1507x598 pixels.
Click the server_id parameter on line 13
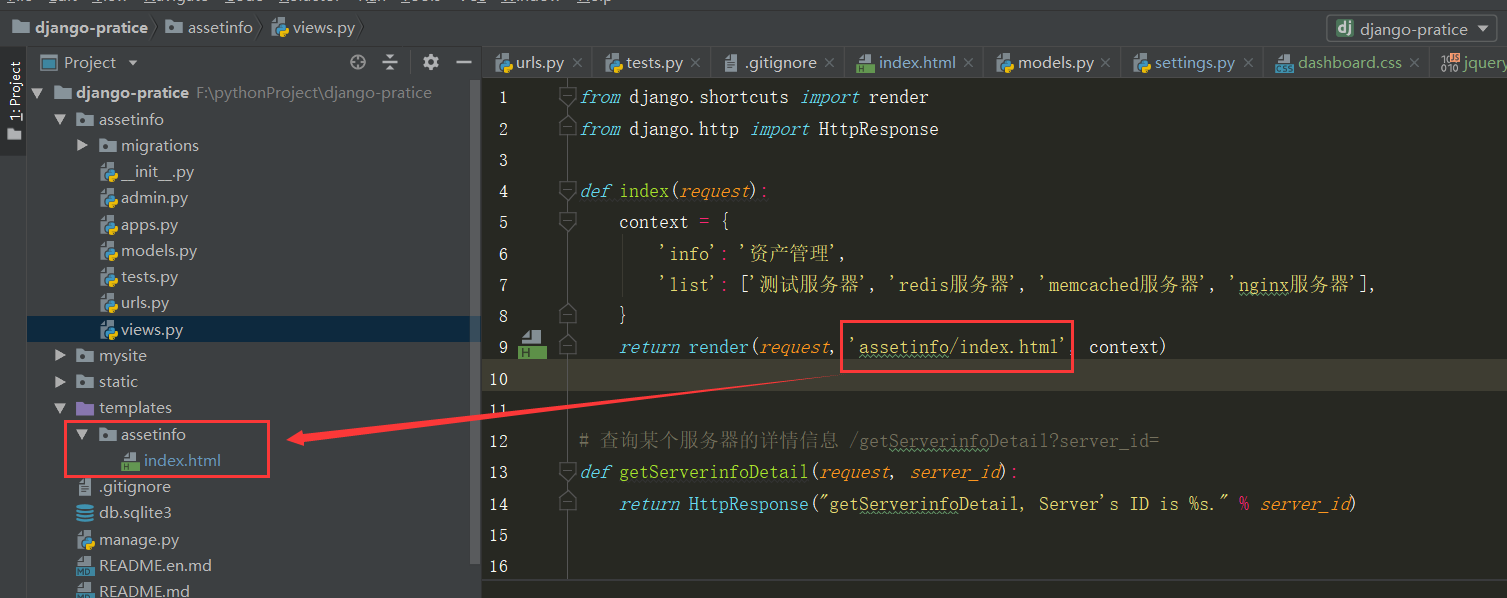click(957, 472)
